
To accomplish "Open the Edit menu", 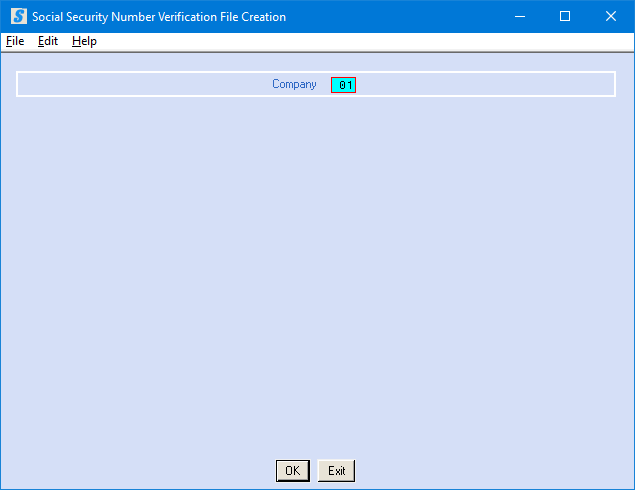I will coord(48,41).
